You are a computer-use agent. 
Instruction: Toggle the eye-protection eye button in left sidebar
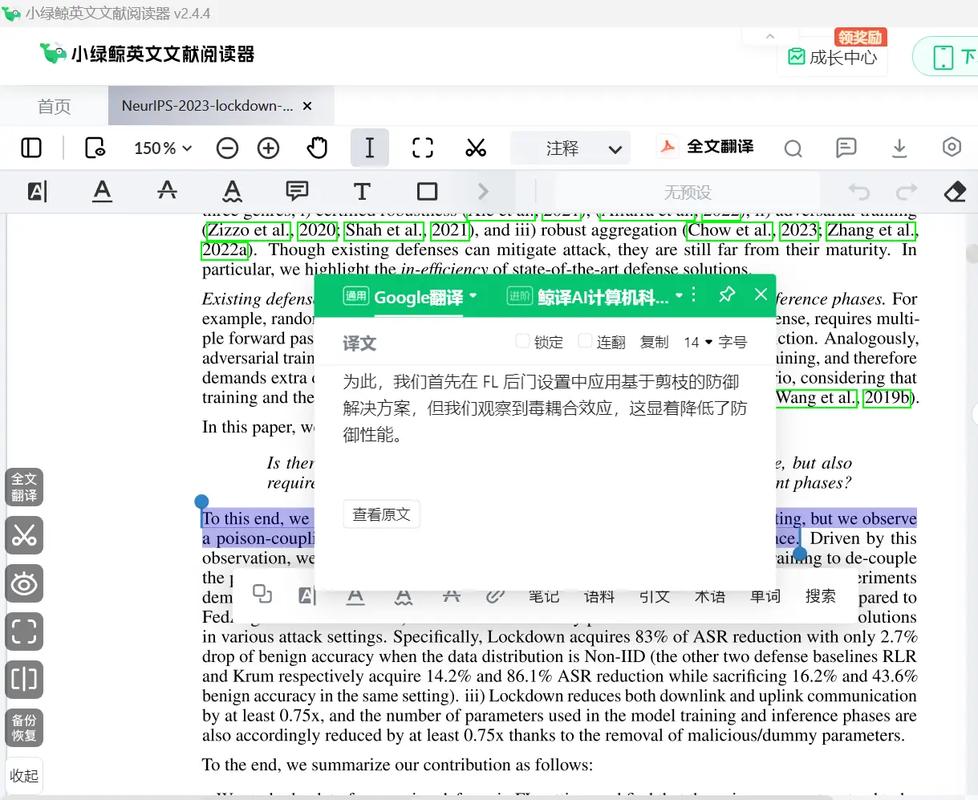click(x=24, y=584)
